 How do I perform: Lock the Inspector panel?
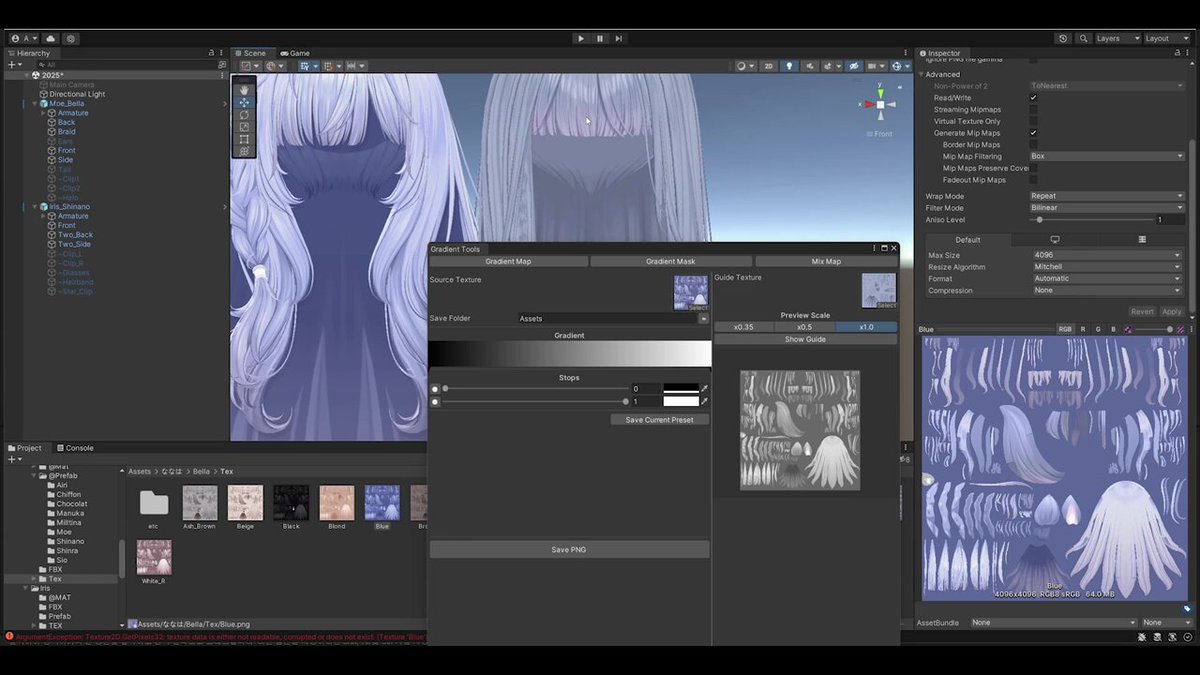(x=1176, y=53)
